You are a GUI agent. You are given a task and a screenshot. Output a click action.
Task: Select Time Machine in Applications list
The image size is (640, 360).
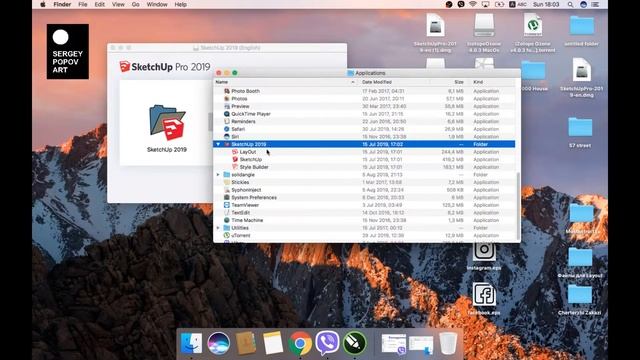pos(364,220)
